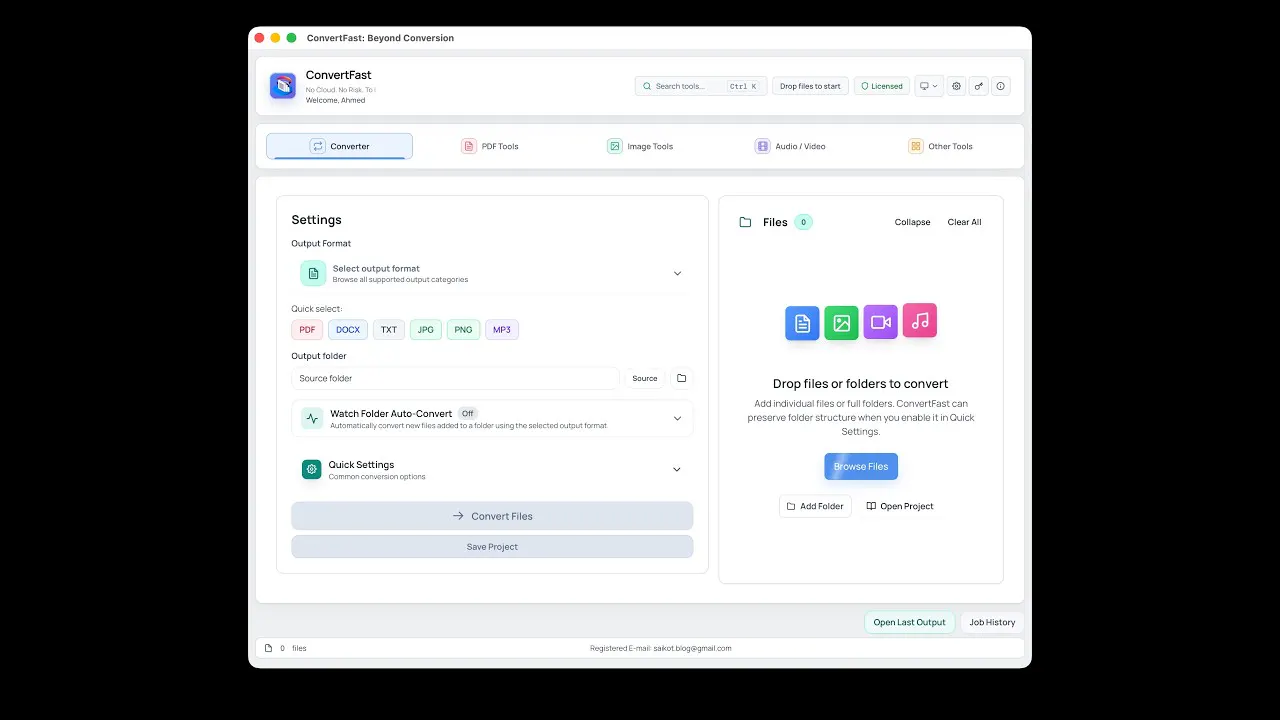Viewport: 1280px width, 720px height.
Task: Click Clear All in the Files panel
Action: pyautogui.click(x=964, y=222)
